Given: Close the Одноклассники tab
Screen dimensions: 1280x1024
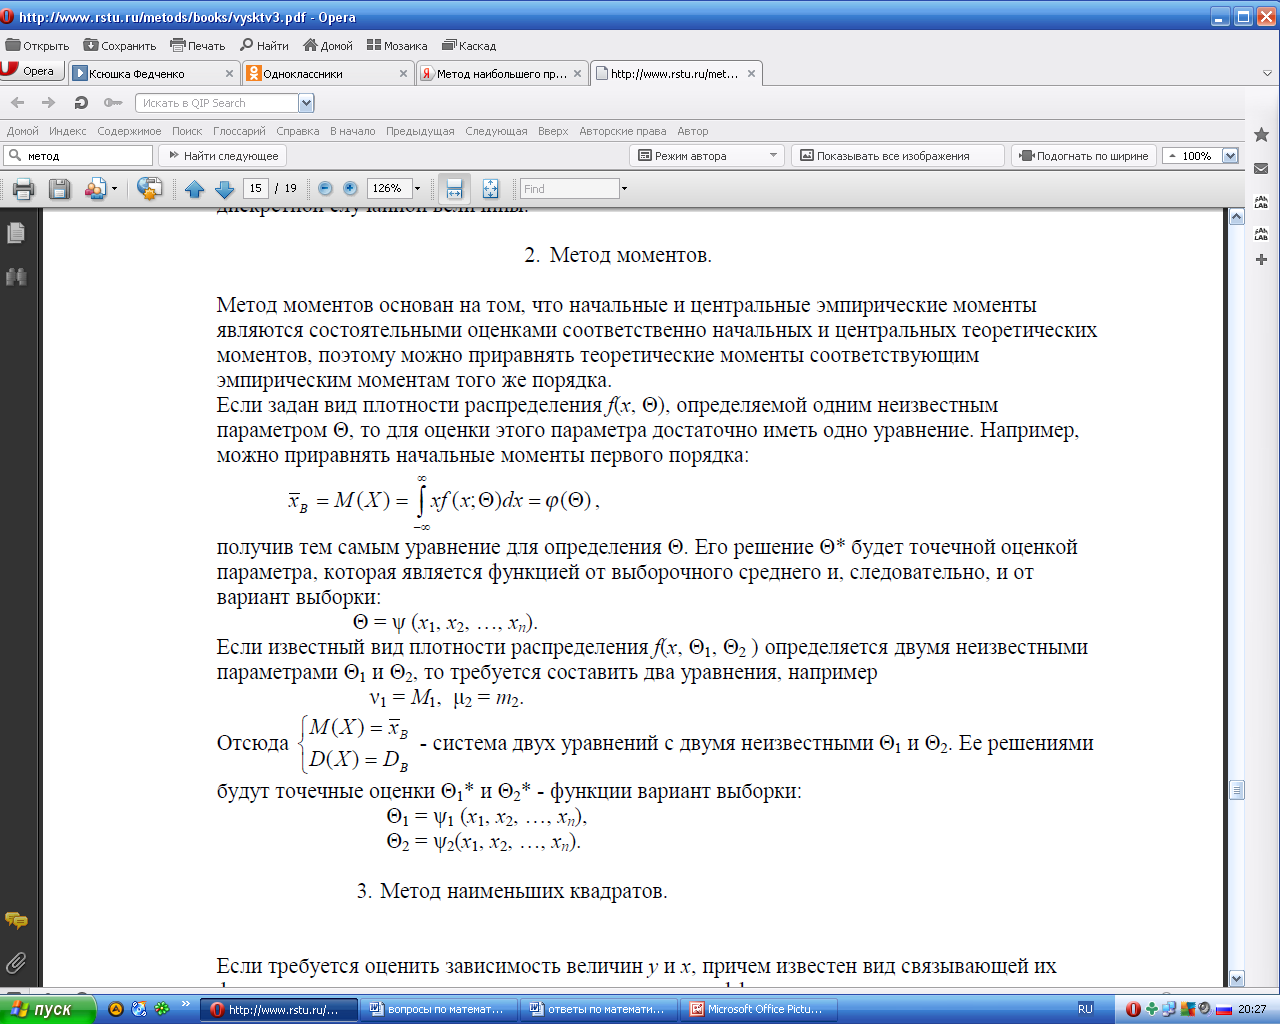Looking at the screenshot, I should [x=403, y=73].
